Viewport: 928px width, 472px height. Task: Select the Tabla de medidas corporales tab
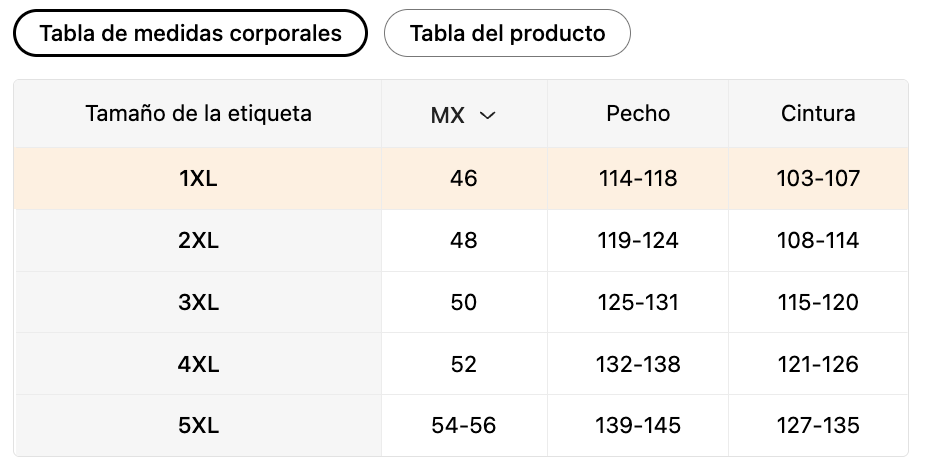click(190, 33)
